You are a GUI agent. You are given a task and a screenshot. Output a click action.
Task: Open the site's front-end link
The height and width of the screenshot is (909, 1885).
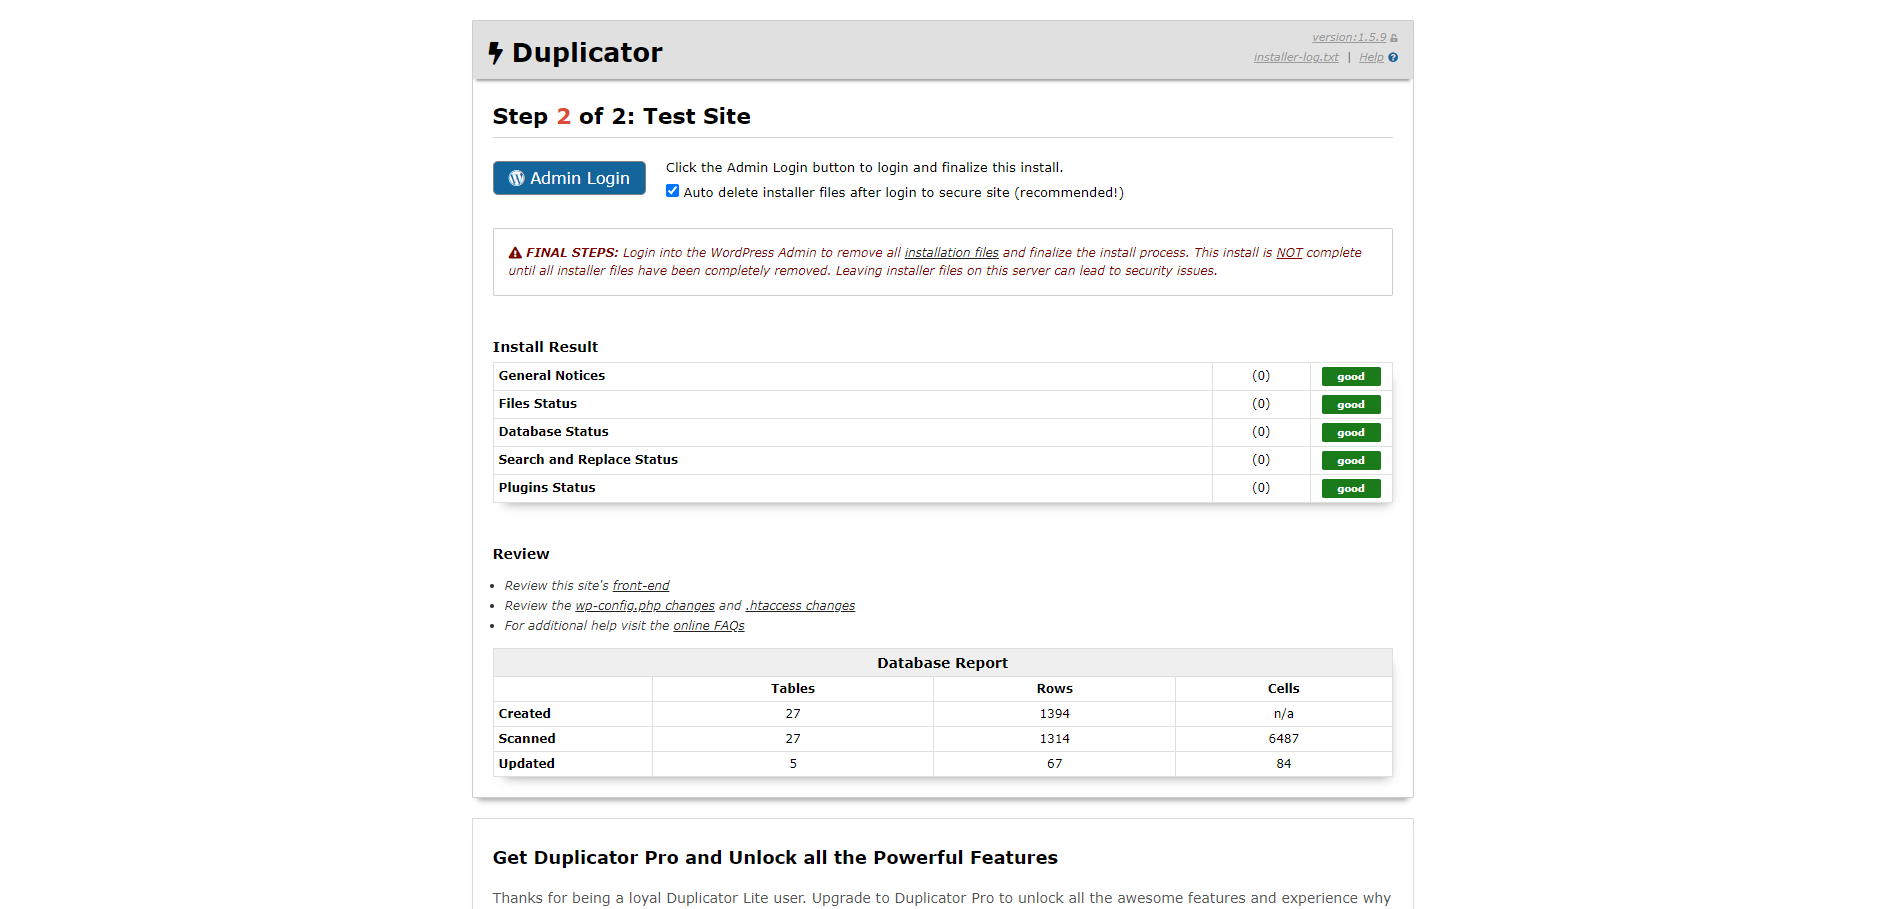[641, 586]
